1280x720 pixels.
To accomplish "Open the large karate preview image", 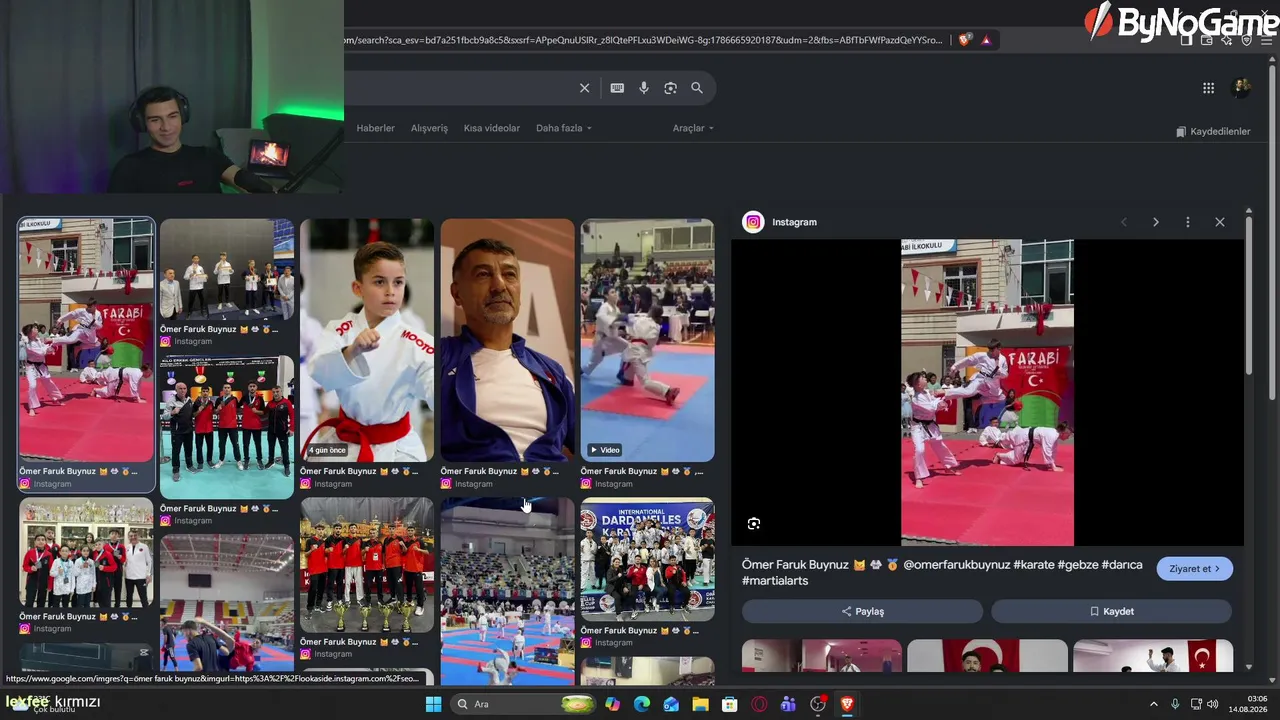I will [x=987, y=393].
